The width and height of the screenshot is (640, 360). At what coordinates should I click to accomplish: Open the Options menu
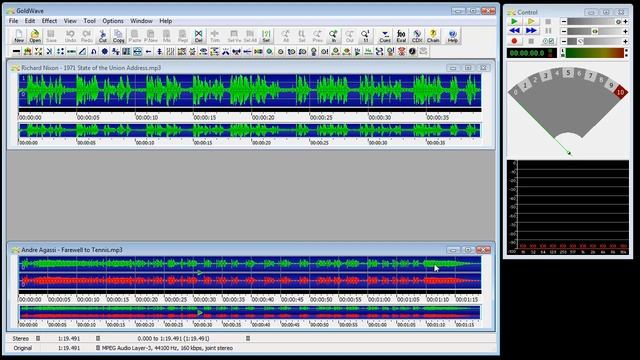pos(113,21)
